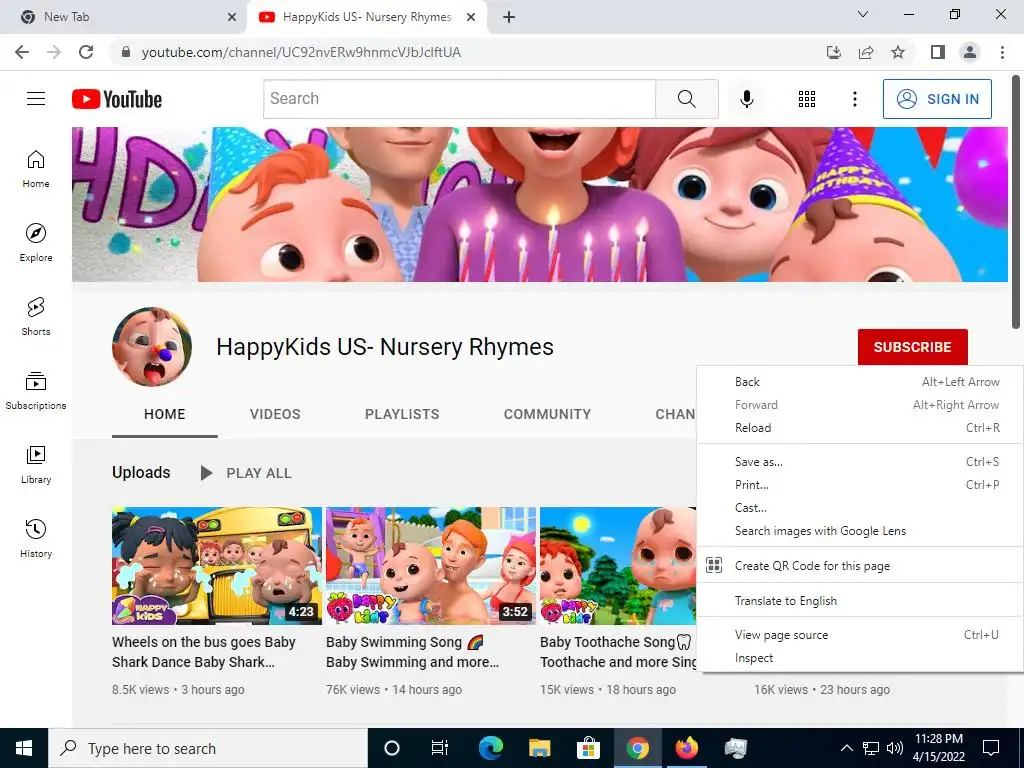Screen dimensions: 1024x768
Task: Open Subscriptions in the sidebar
Action: coord(36,391)
